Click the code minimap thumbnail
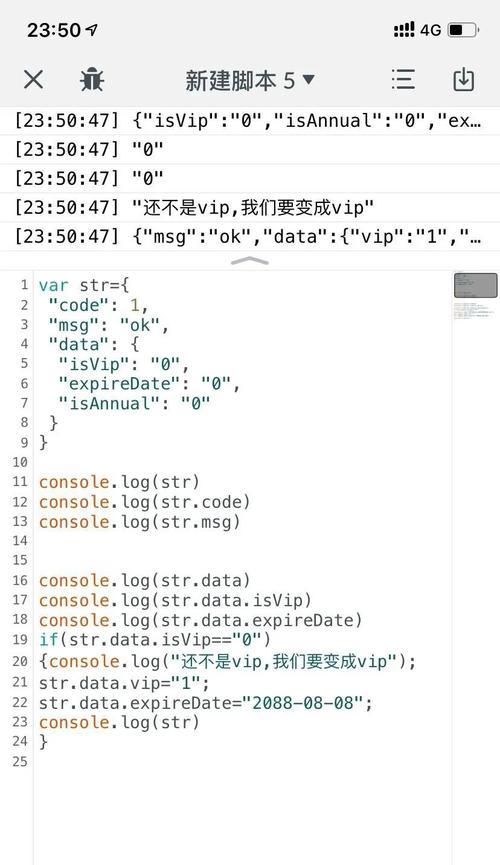 click(476, 285)
